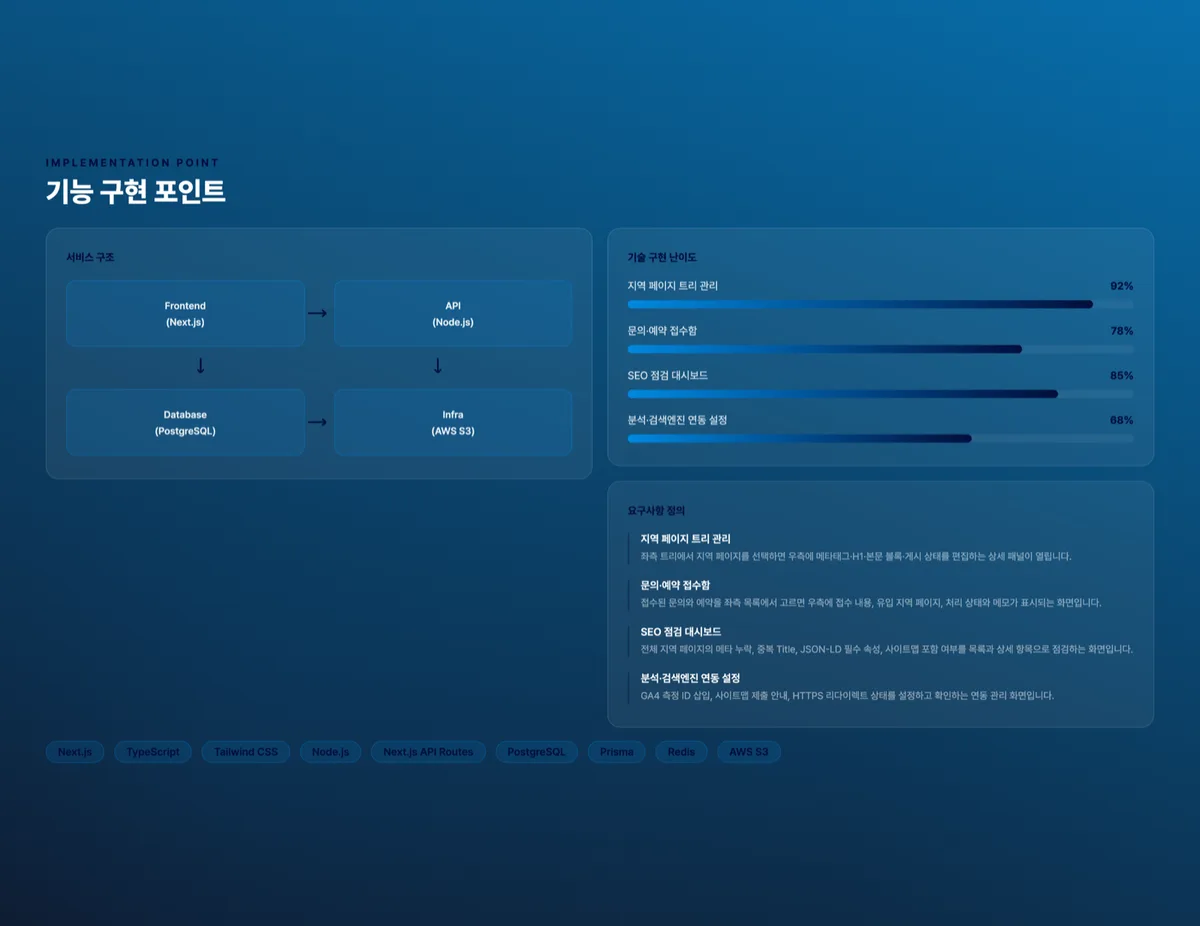Select the Node.js tag
Screen dimensions: 1200x926
pyautogui.click(x=330, y=752)
